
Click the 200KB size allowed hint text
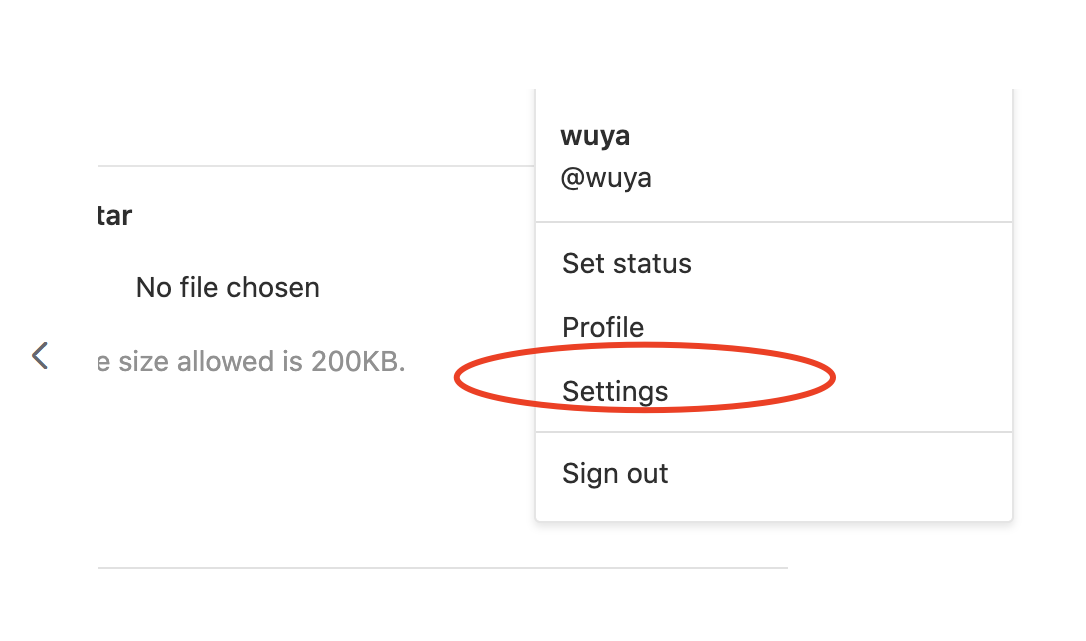252,361
